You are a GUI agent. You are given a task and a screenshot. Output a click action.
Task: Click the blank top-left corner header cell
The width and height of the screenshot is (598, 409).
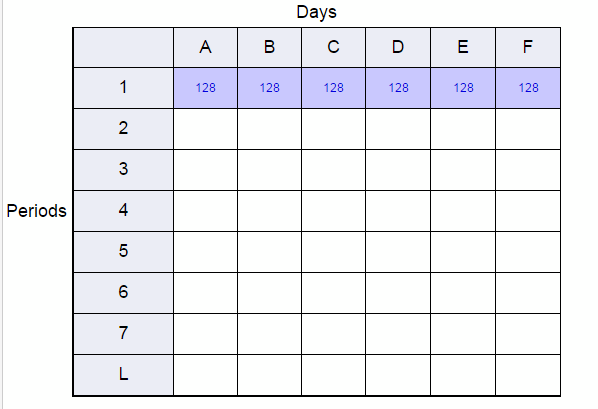coord(123,47)
